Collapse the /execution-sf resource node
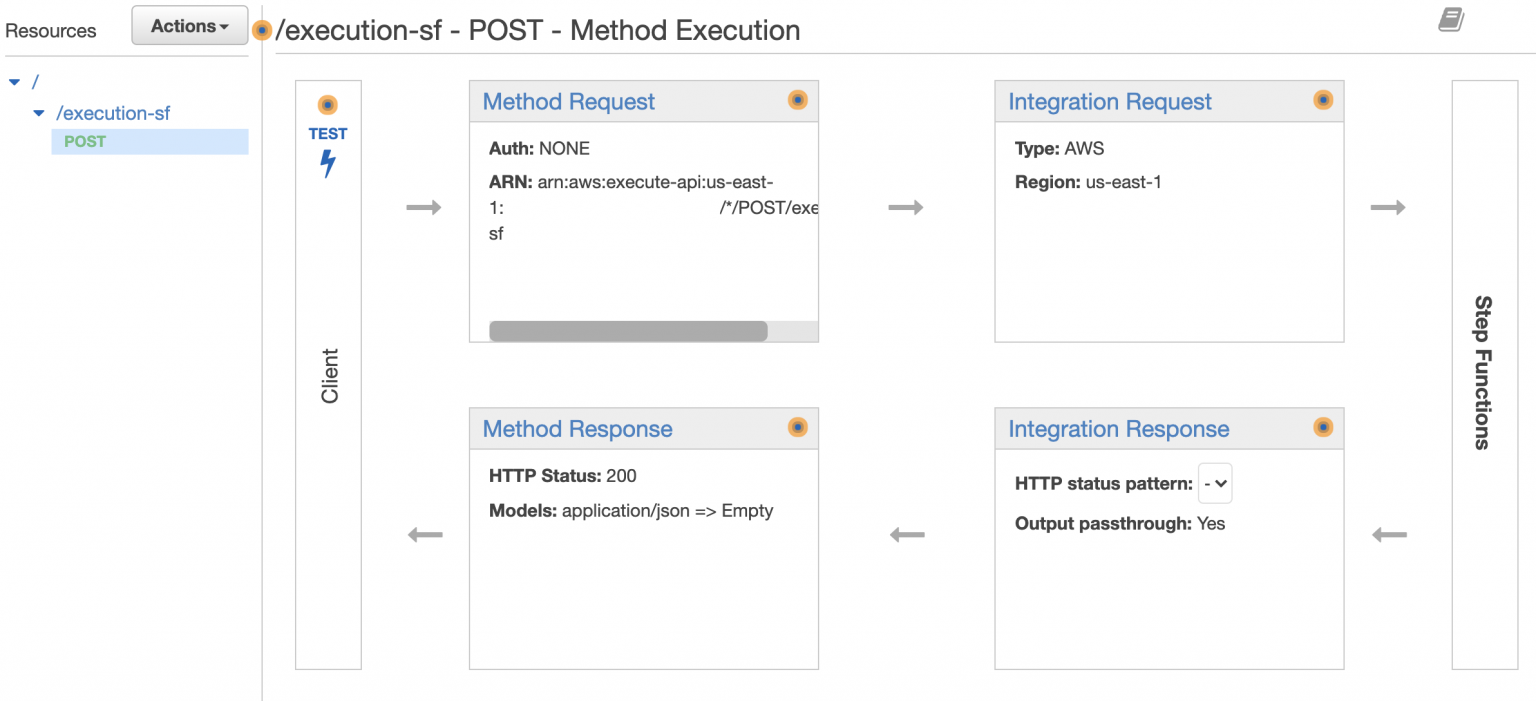Image resolution: width=1536 pixels, height=701 pixels. click(x=37, y=113)
